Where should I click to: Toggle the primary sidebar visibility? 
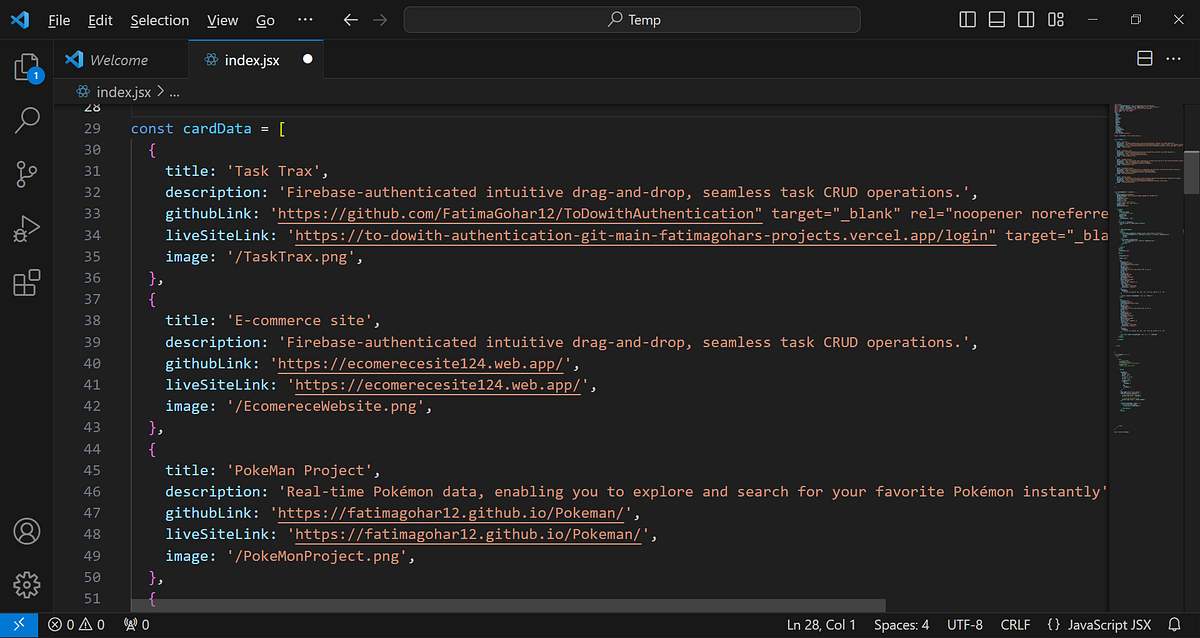pos(966,18)
